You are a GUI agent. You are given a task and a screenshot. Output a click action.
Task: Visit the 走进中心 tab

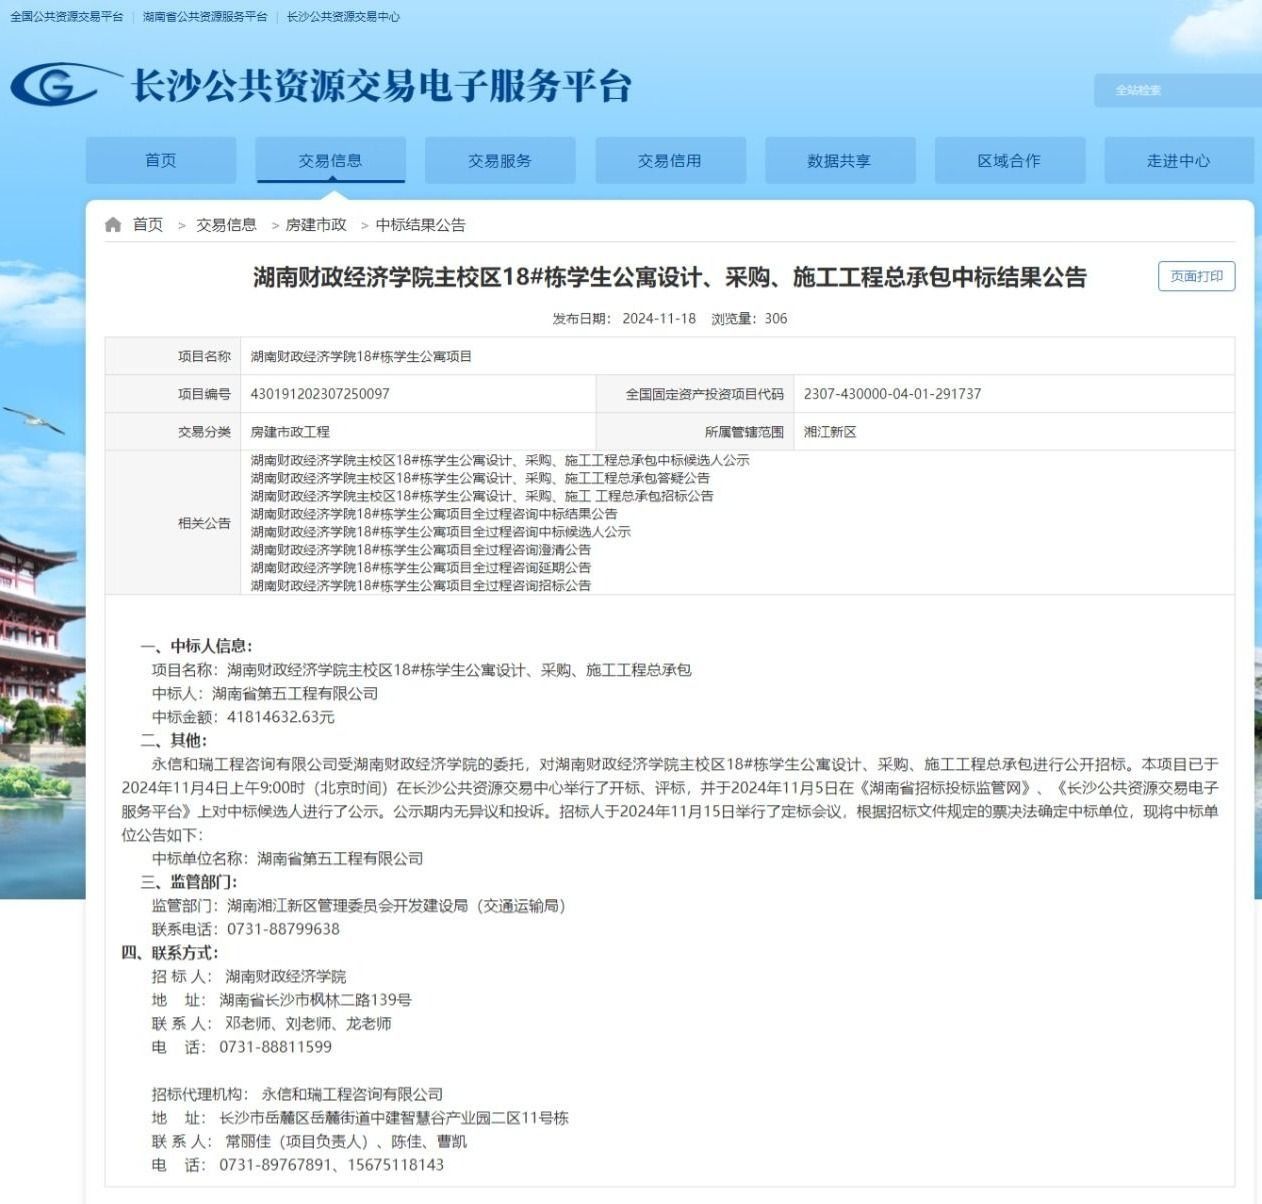[x=1178, y=161]
